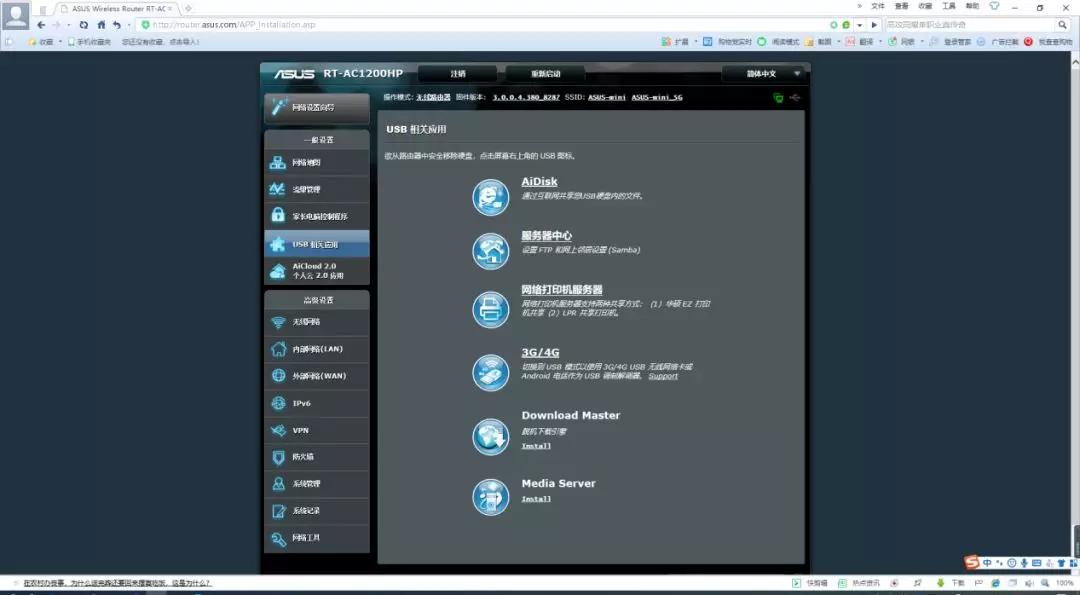Open system administration in the sidebar
Image resolution: width=1080 pixels, height=595 pixels.
click(x=317, y=483)
